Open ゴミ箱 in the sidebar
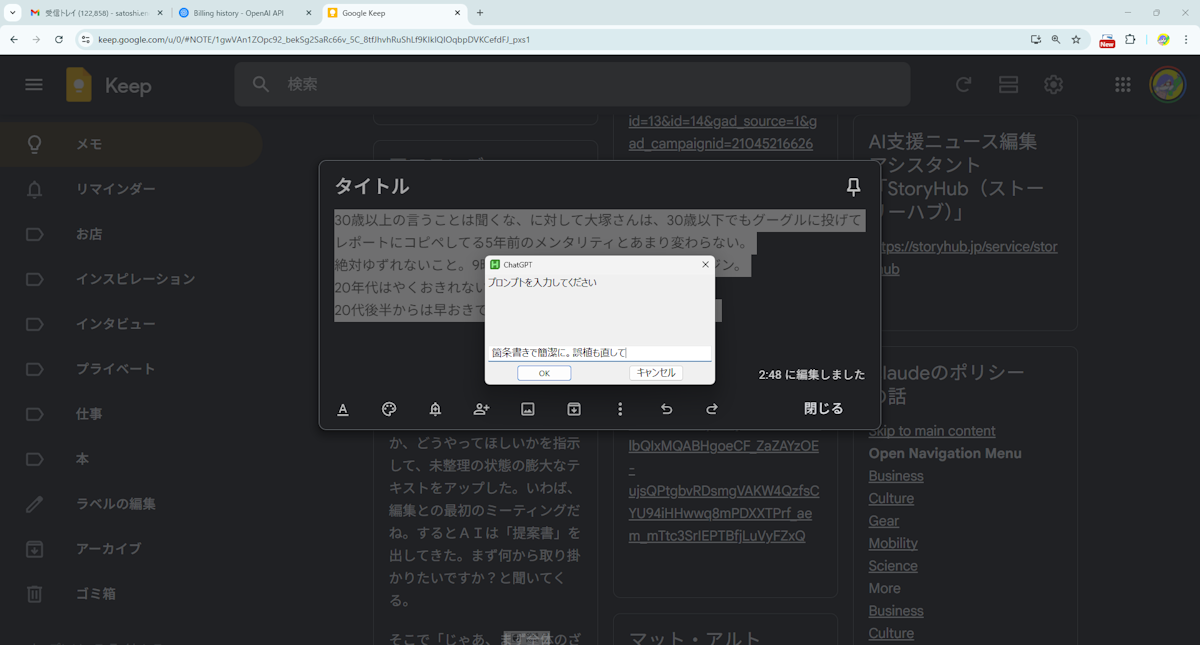Viewport: 1200px width, 645px height. tap(130, 594)
